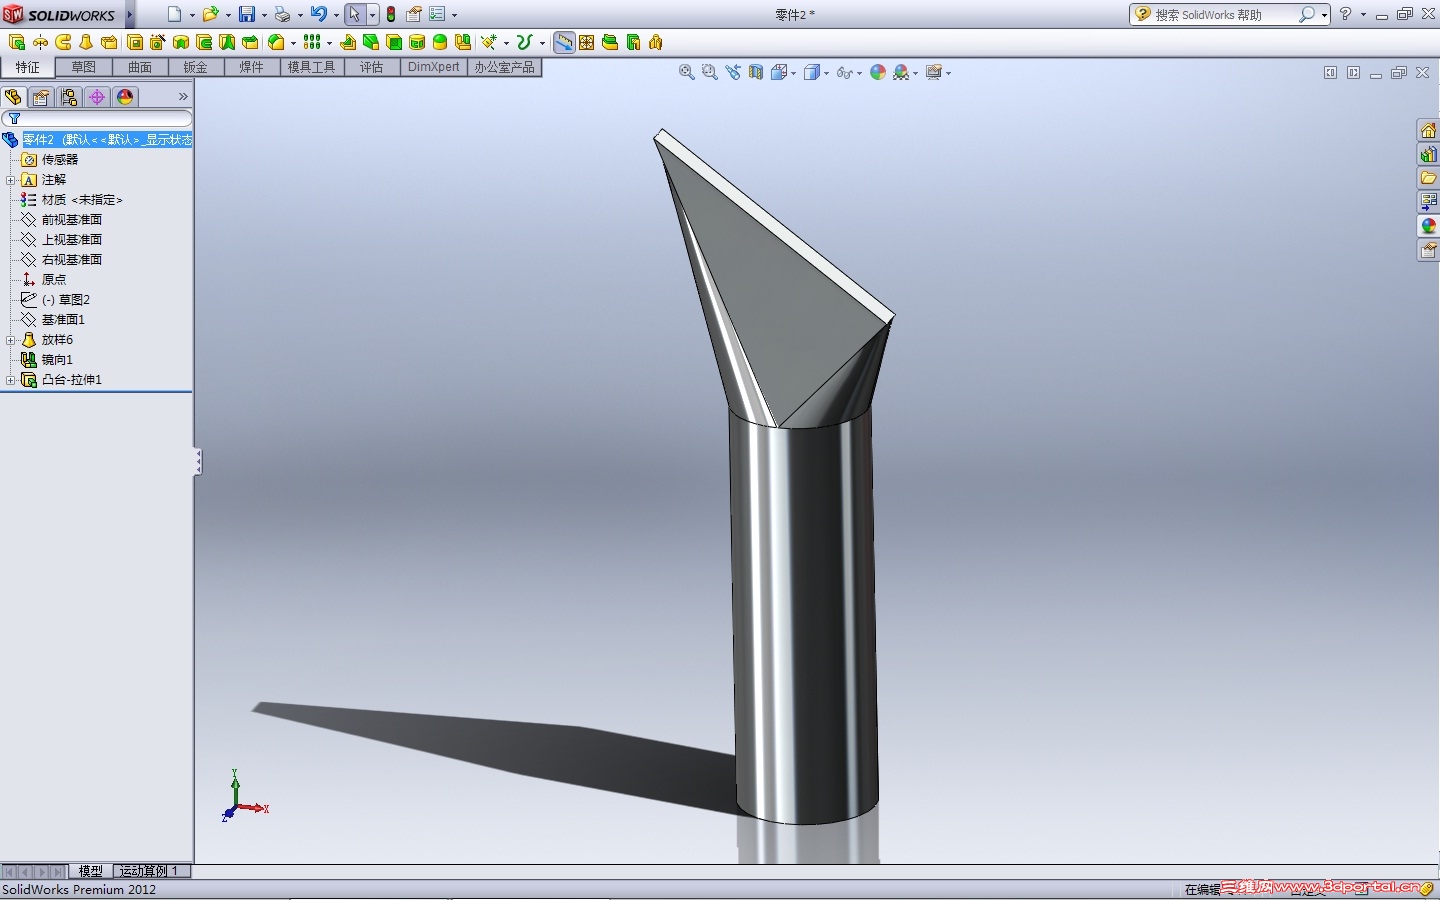This screenshot has width=1440, height=900.
Task: Open the 办公室产品 ribbon tab
Action: [505, 67]
